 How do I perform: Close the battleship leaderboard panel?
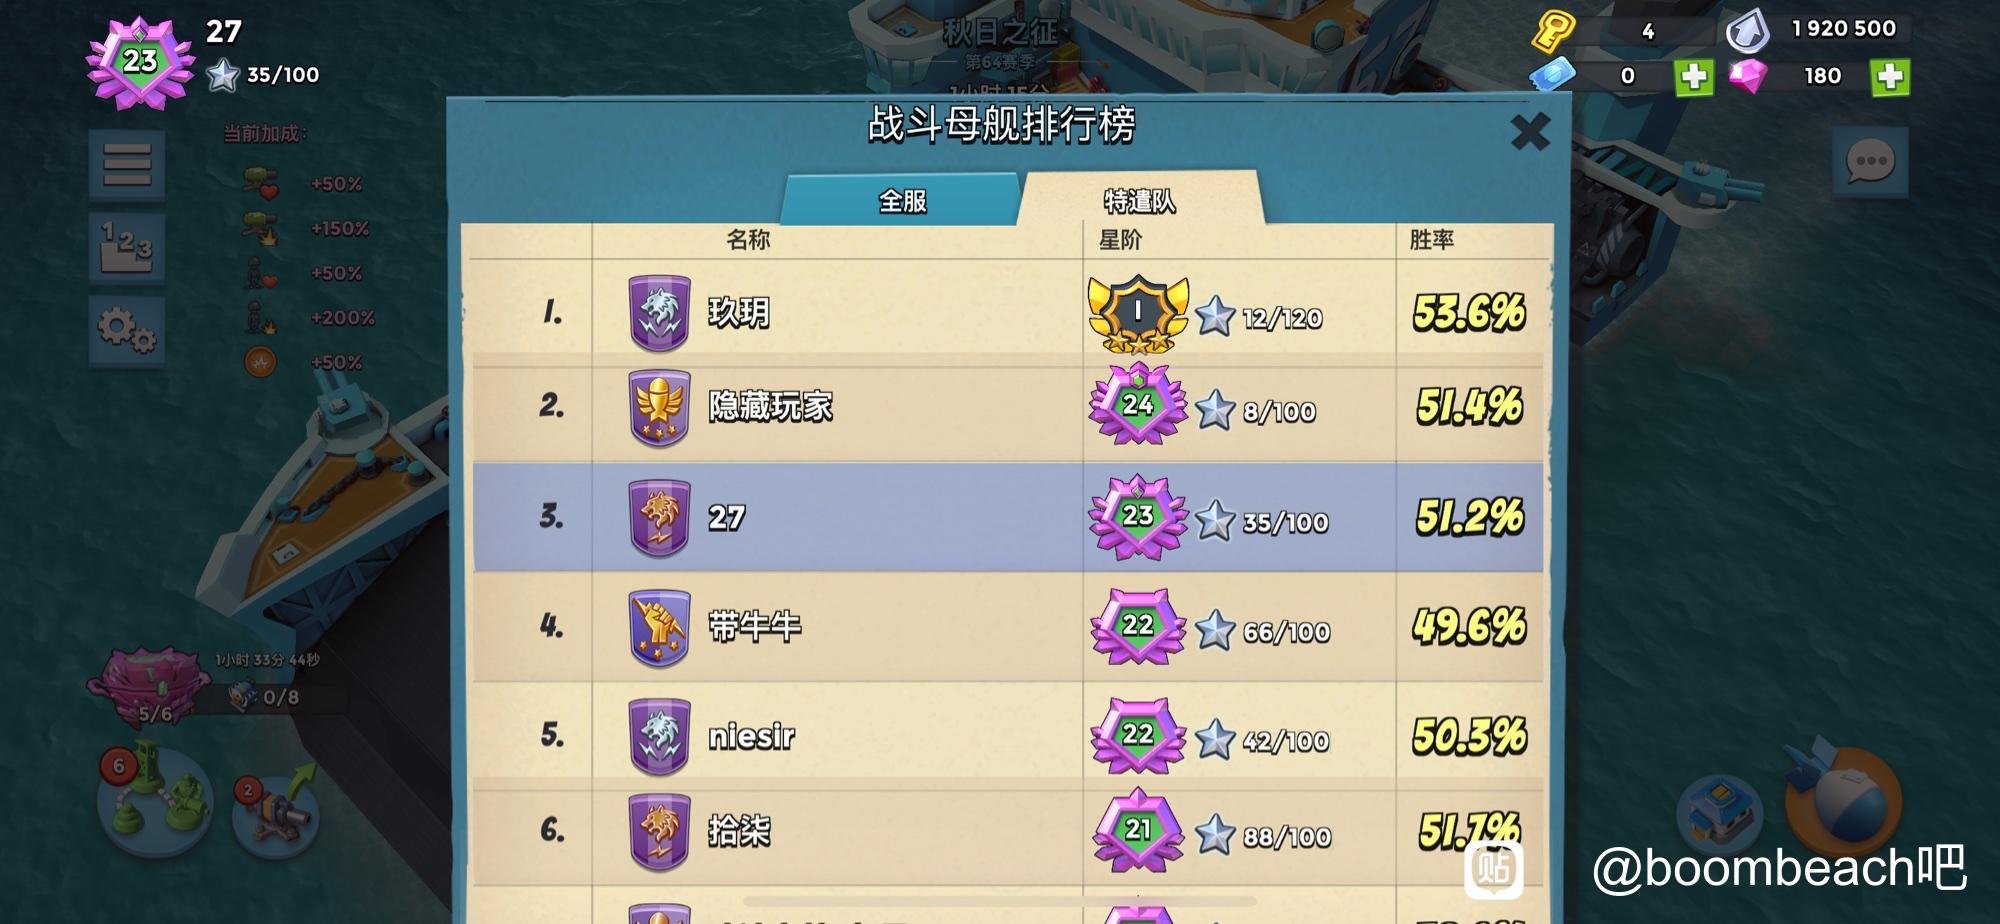(x=1530, y=131)
